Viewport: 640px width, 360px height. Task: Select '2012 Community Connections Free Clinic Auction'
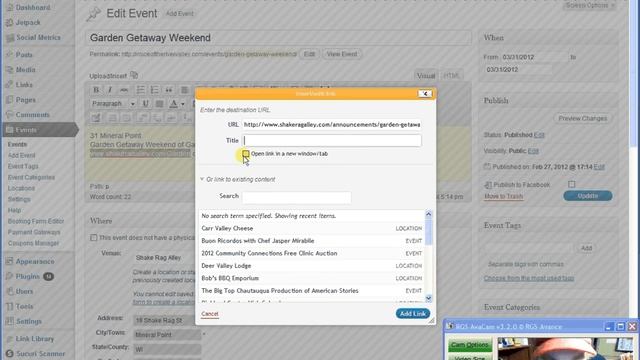pos(312,253)
